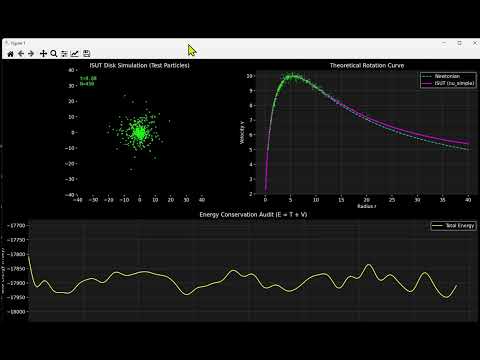
Task: Activate the Zoom to rectangle tool
Action: pos(54,54)
